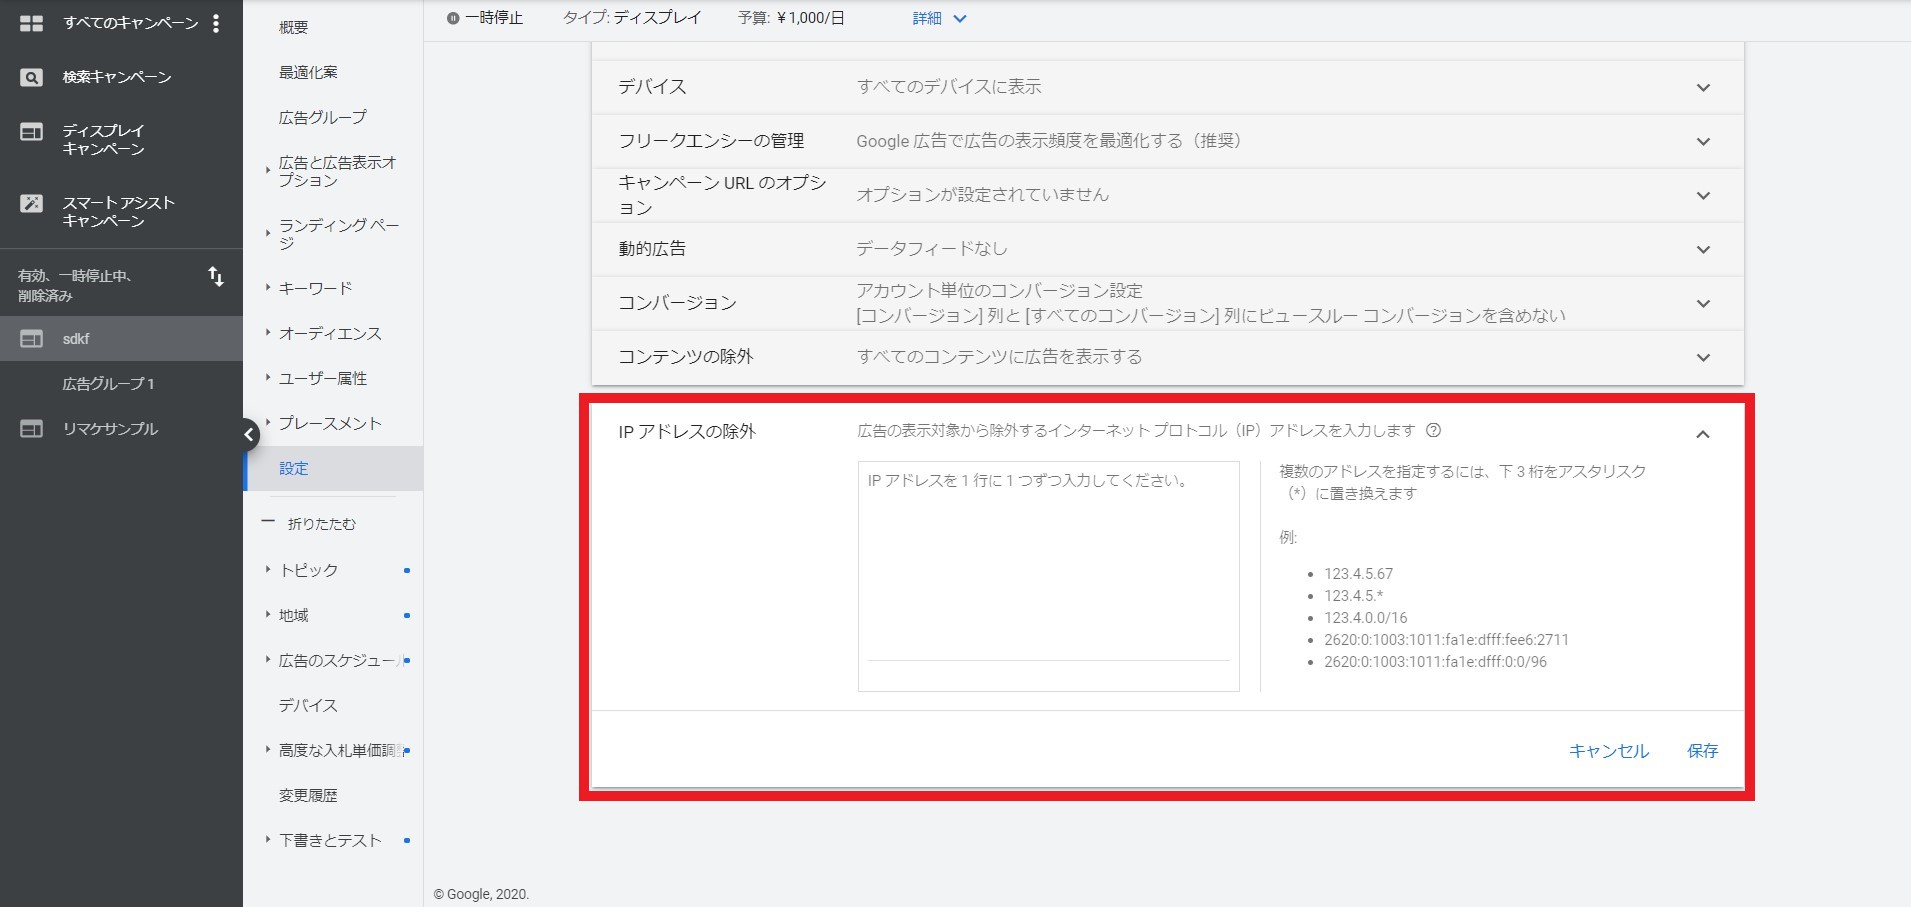Open the デバイス item in the side menu
The image size is (1911, 907).
(x=308, y=705)
